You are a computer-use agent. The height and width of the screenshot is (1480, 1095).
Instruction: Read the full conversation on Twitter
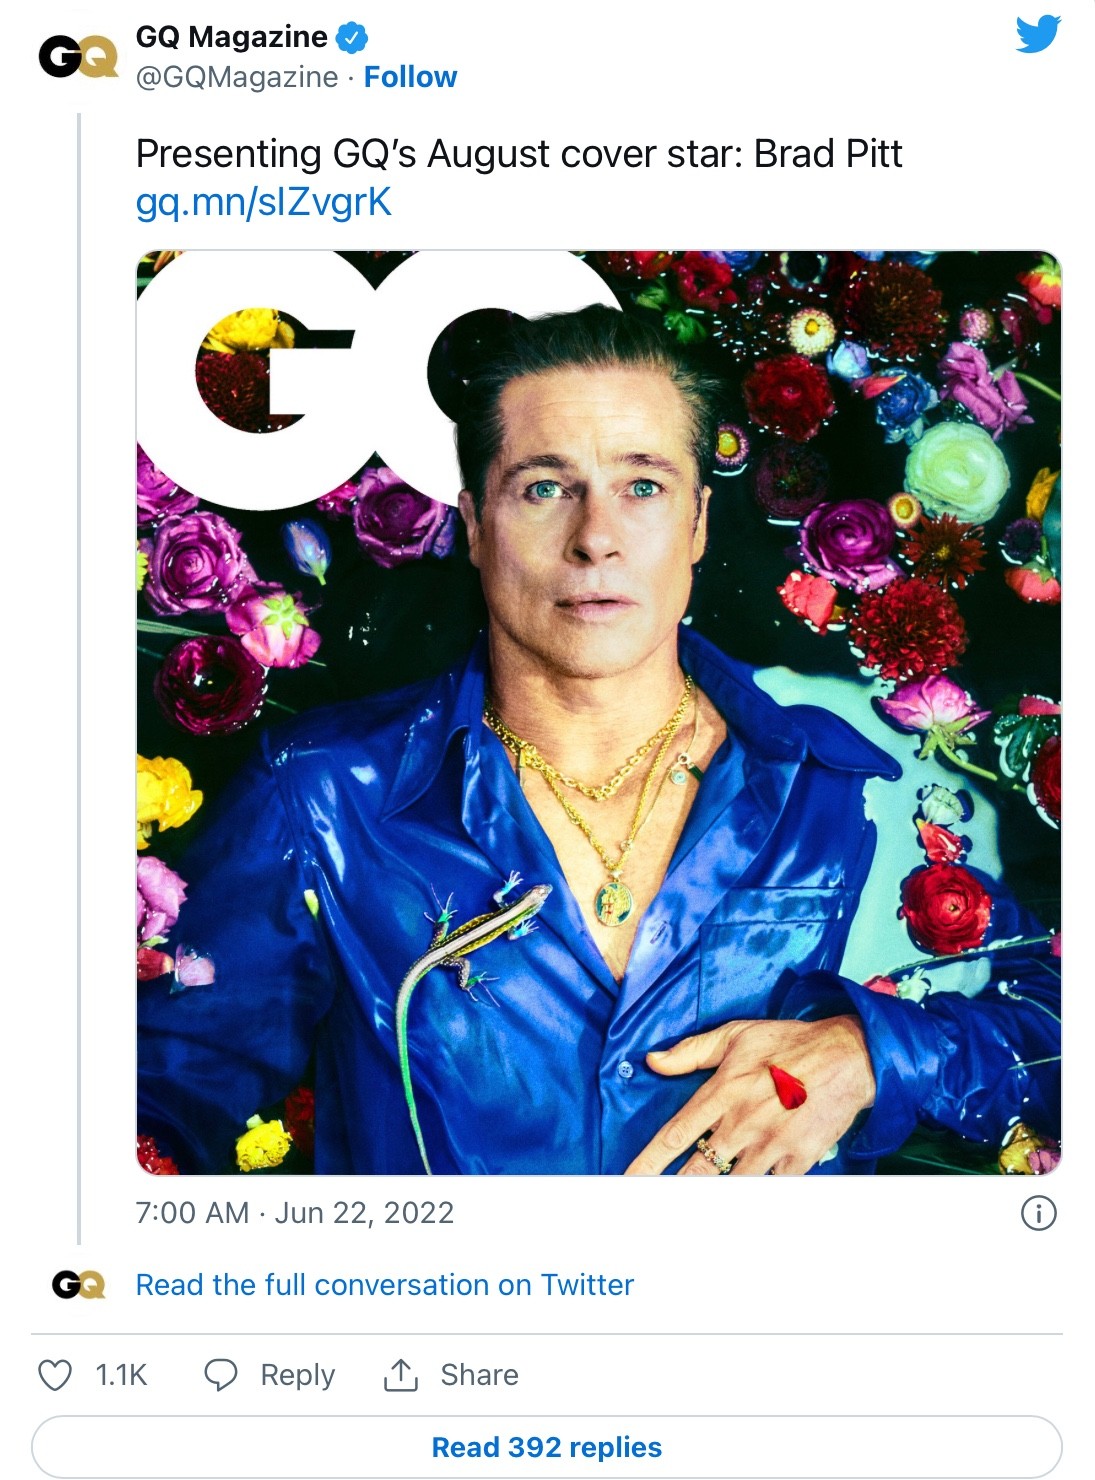[x=385, y=1285]
